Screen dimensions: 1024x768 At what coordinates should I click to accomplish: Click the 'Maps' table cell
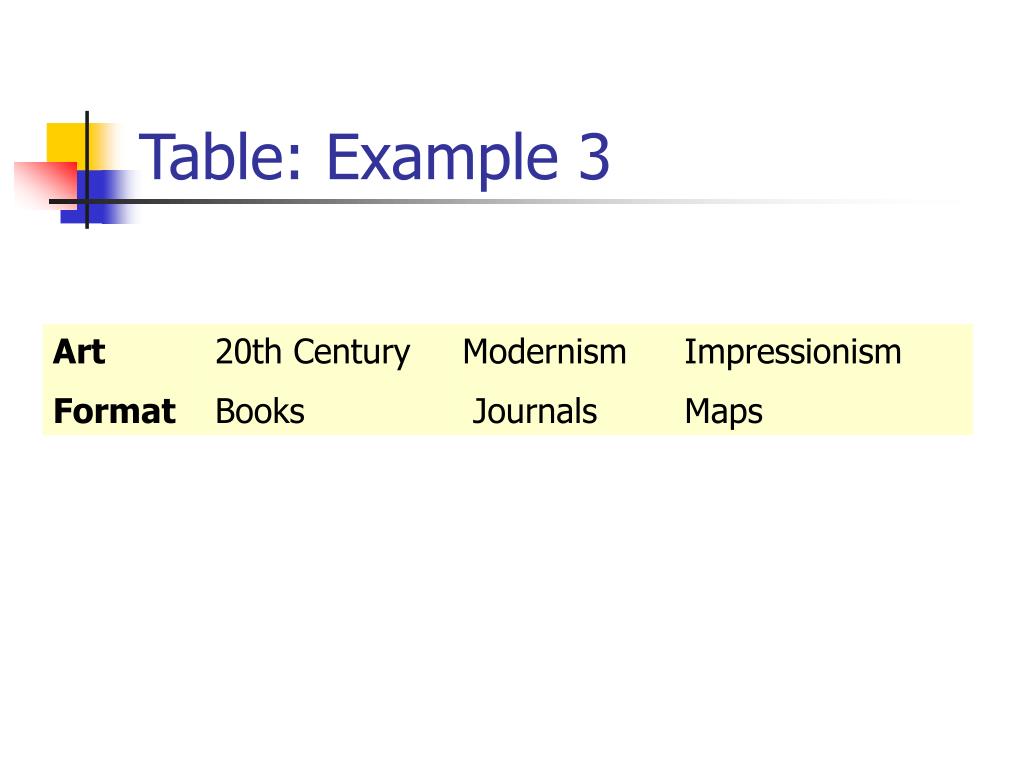pos(724,412)
